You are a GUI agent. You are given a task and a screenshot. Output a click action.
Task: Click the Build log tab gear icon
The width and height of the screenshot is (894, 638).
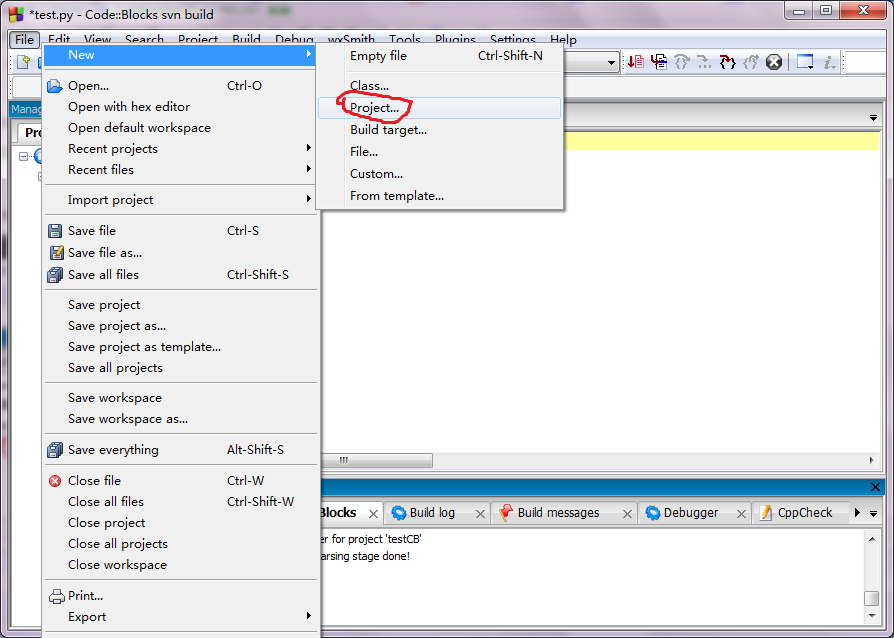pyautogui.click(x=399, y=513)
